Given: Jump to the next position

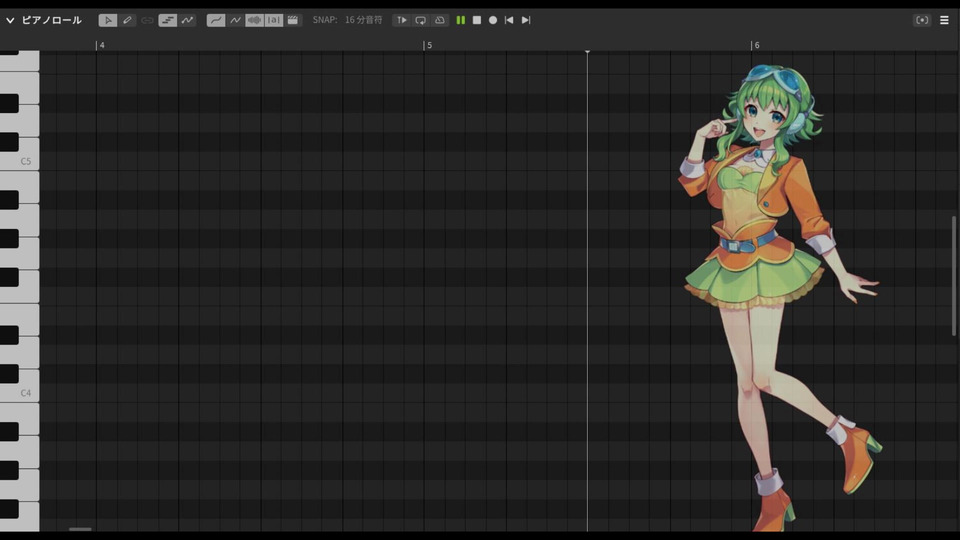Looking at the screenshot, I should click(525, 20).
